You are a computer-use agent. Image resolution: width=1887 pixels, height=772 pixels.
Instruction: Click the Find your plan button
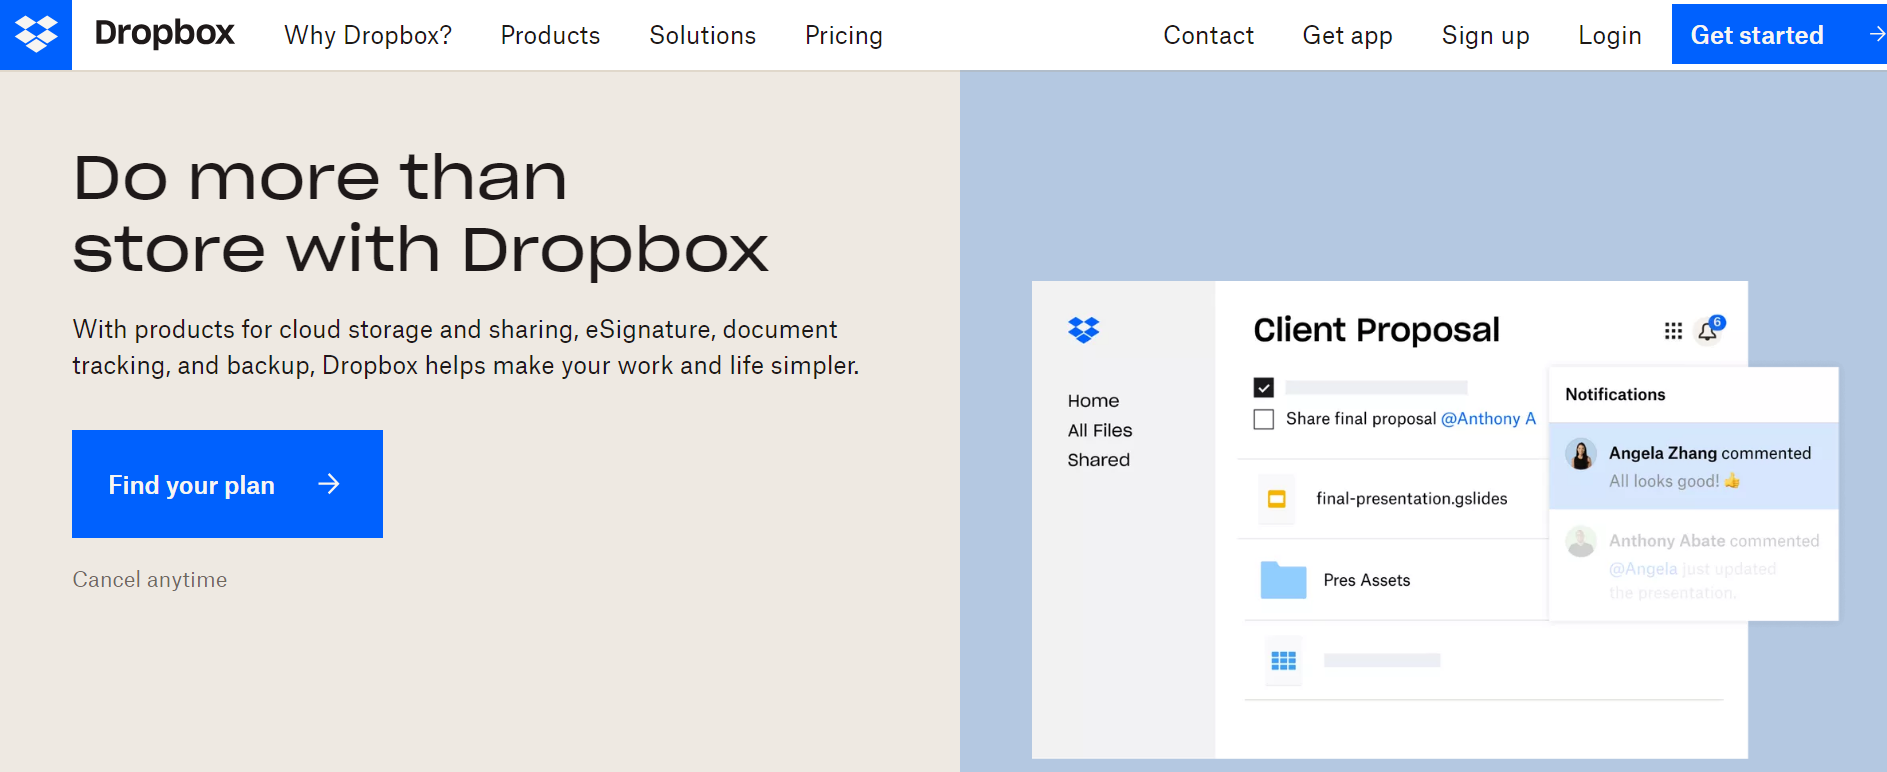click(x=227, y=484)
